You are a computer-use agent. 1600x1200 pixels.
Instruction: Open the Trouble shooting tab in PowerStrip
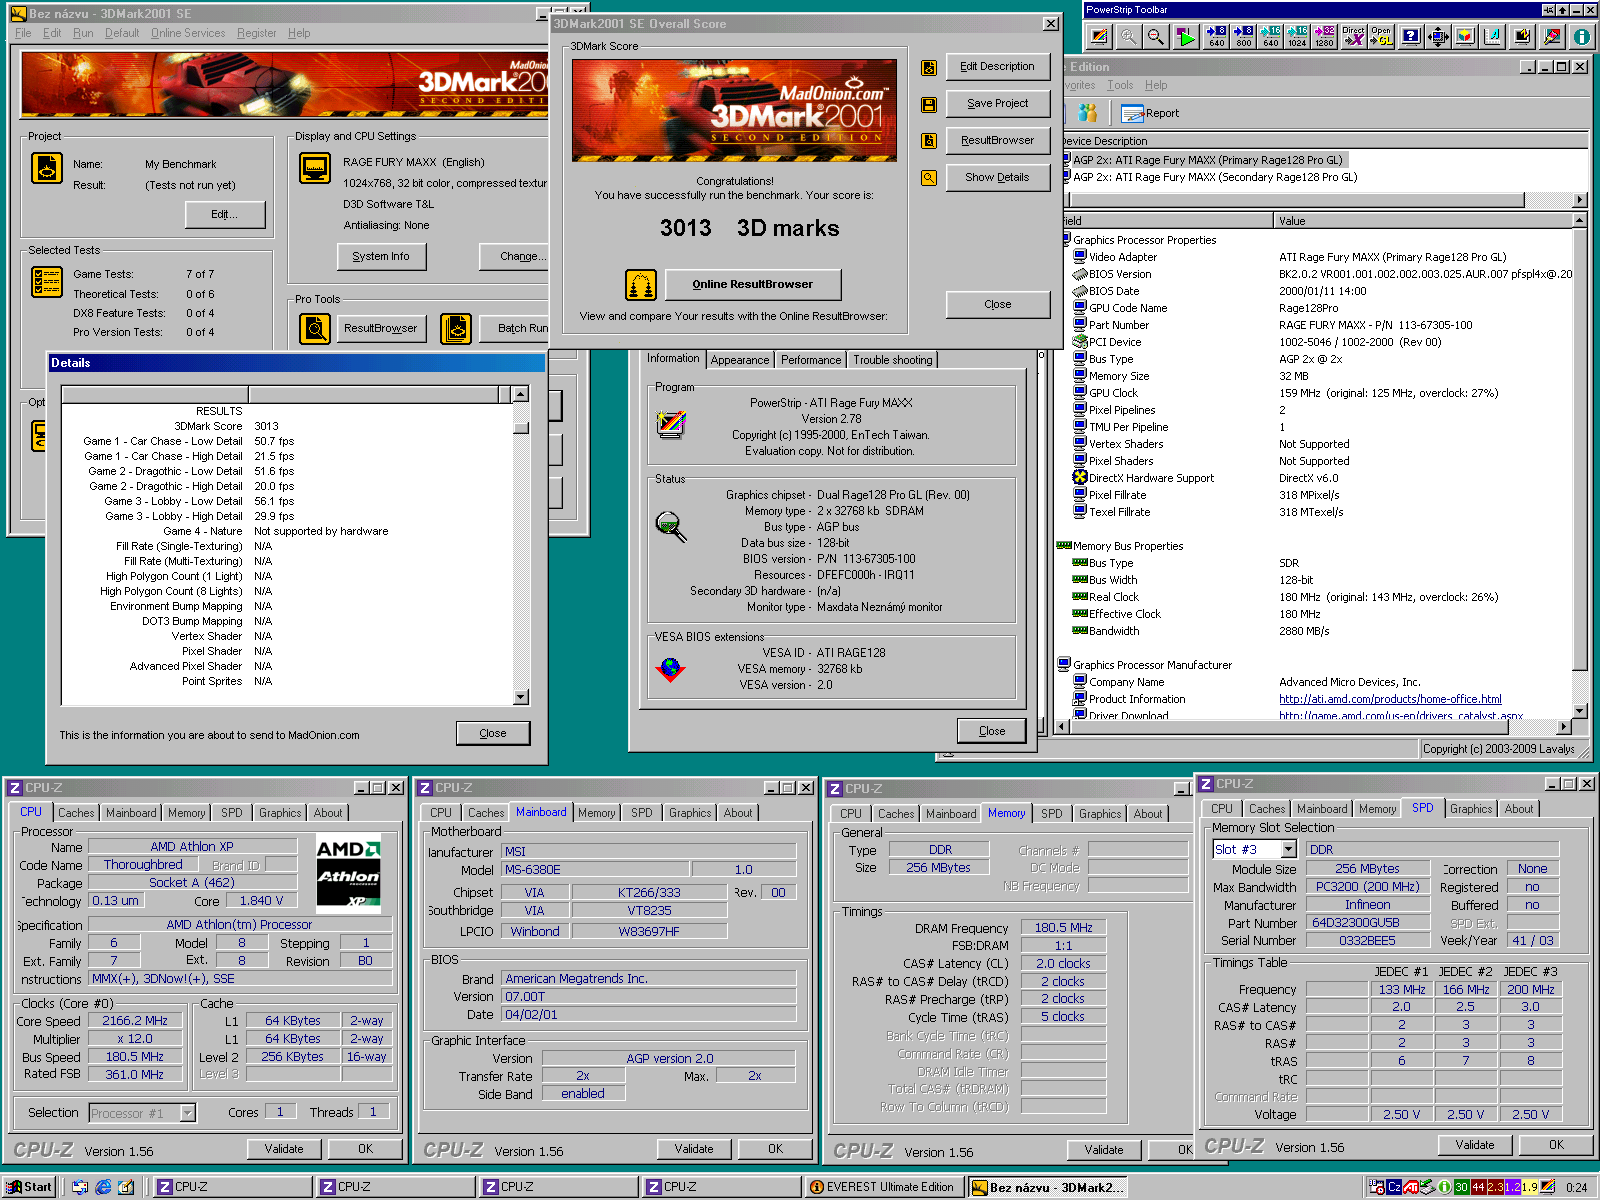point(893,360)
